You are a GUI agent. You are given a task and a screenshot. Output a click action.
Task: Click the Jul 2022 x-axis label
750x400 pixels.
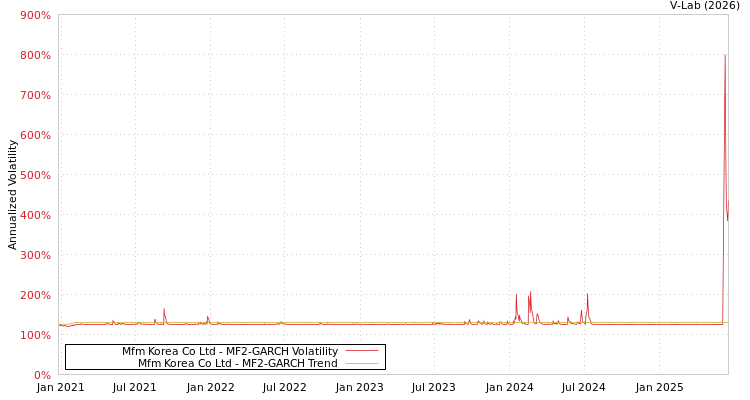(x=285, y=388)
